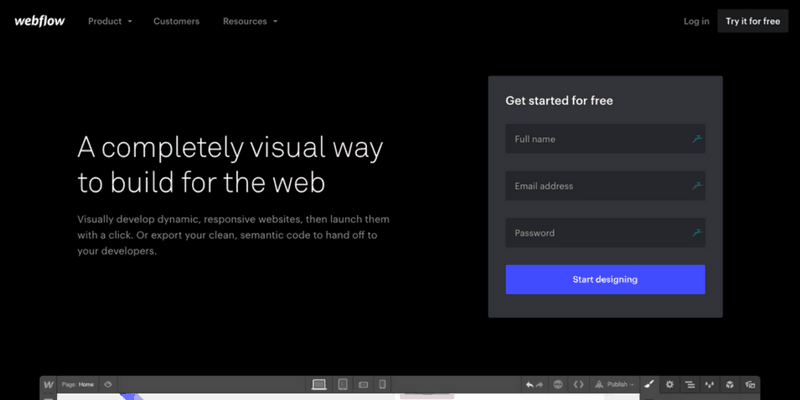This screenshot has width=800, height=400.
Task: Select the mobile portrait breakpoint icon
Action: (x=383, y=384)
